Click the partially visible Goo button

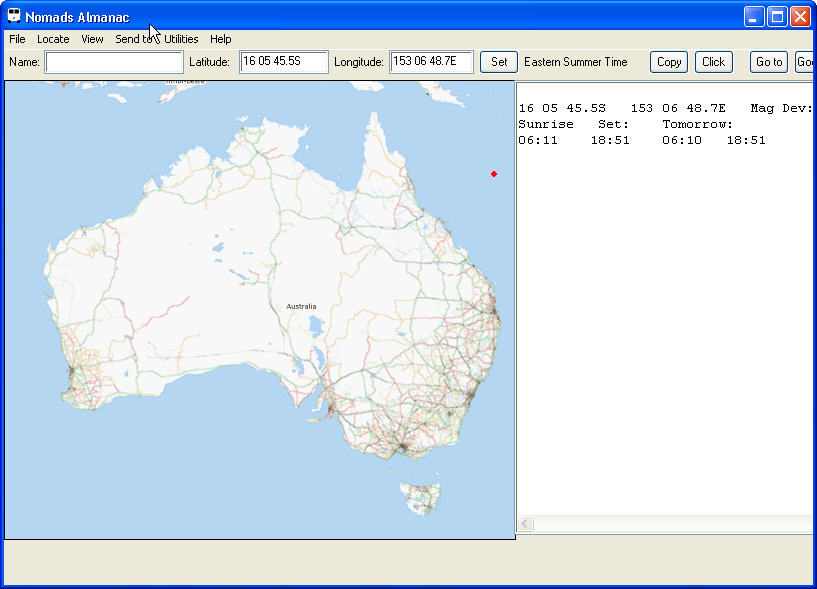point(804,62)
